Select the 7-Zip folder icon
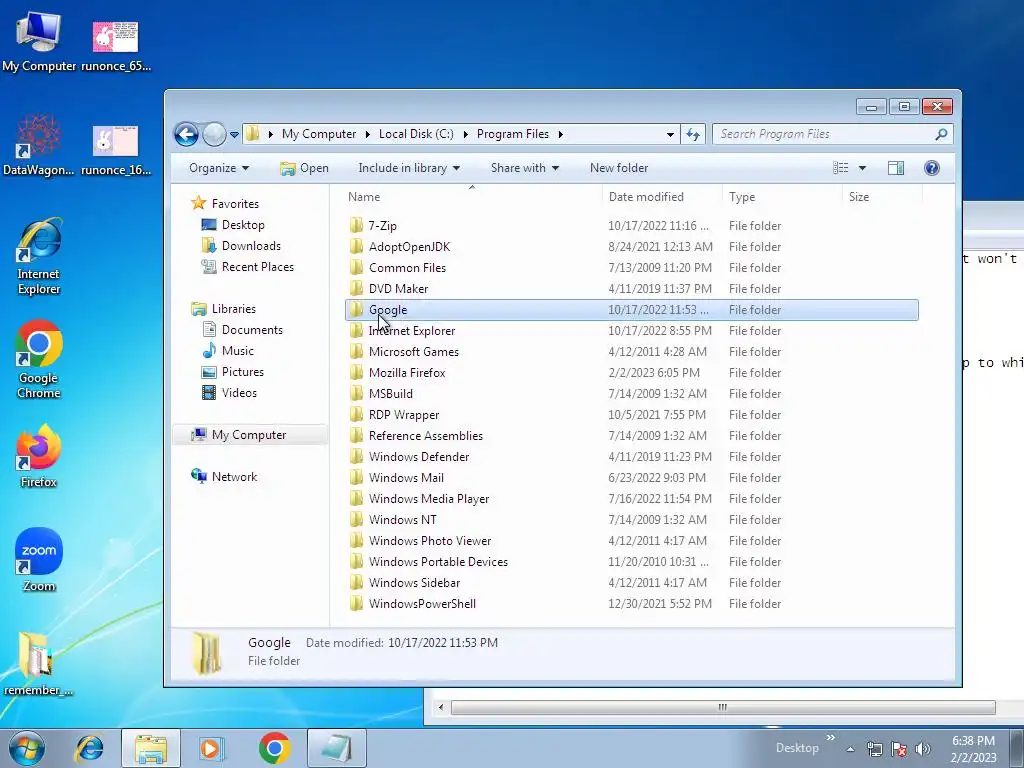The width and height of the screenshot is (1024, 768). click(356, 226)
